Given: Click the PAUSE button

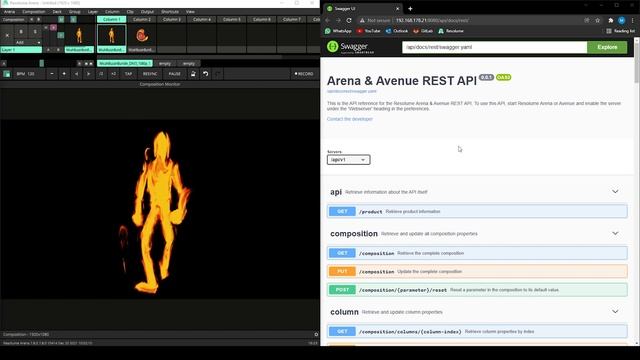Looking at the screenshot, I should point(175,74).
